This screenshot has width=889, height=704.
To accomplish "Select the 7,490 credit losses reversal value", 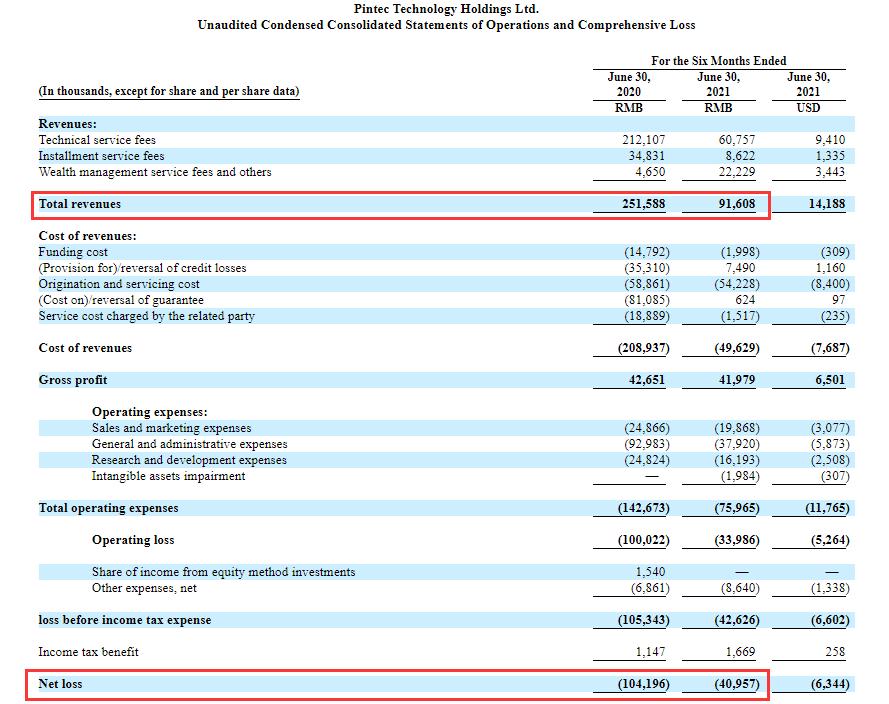I will (x=740, y=268).
